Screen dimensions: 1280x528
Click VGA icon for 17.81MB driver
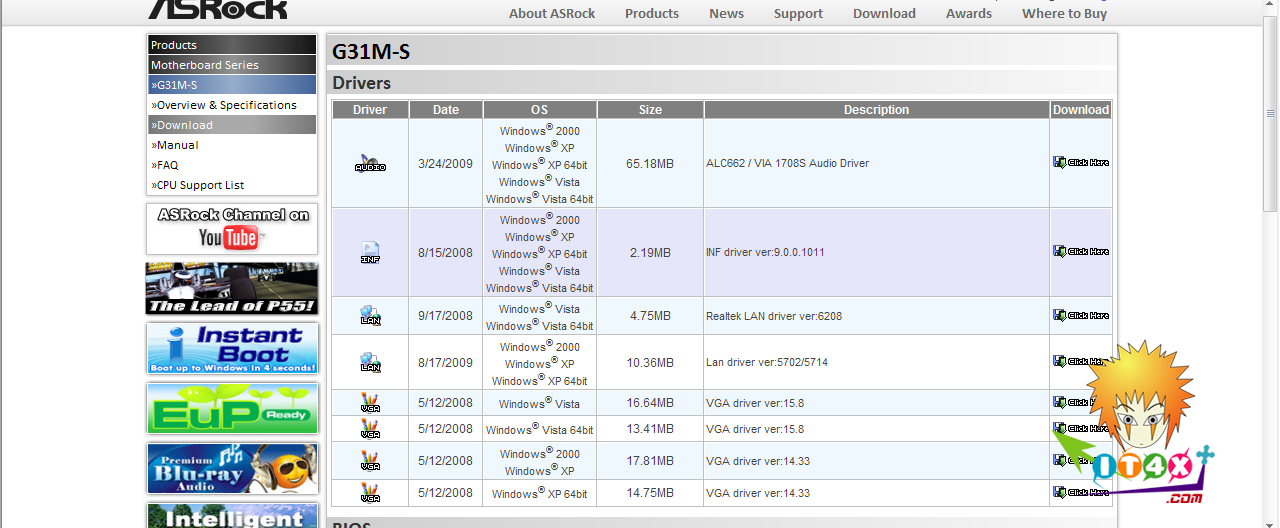(x=370, y=461)
